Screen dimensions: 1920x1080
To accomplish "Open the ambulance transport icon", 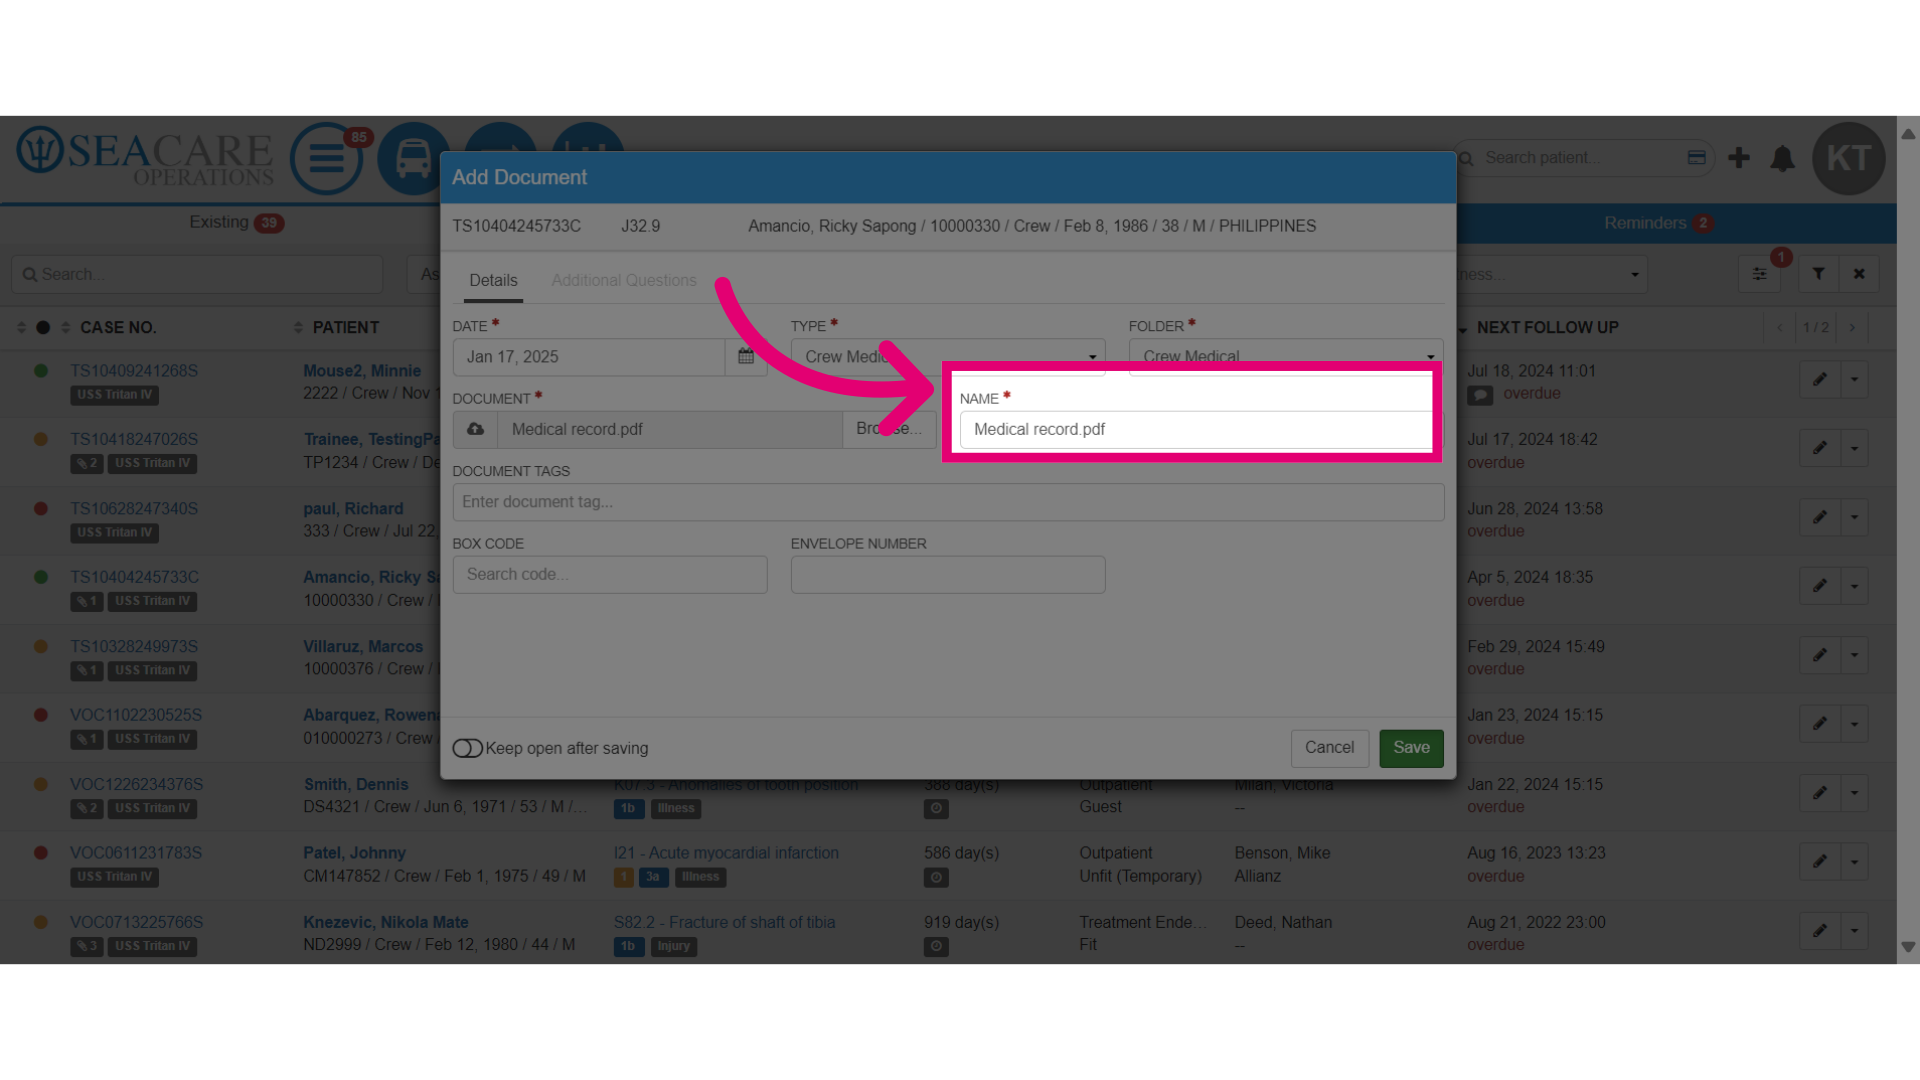I will 413,158.
